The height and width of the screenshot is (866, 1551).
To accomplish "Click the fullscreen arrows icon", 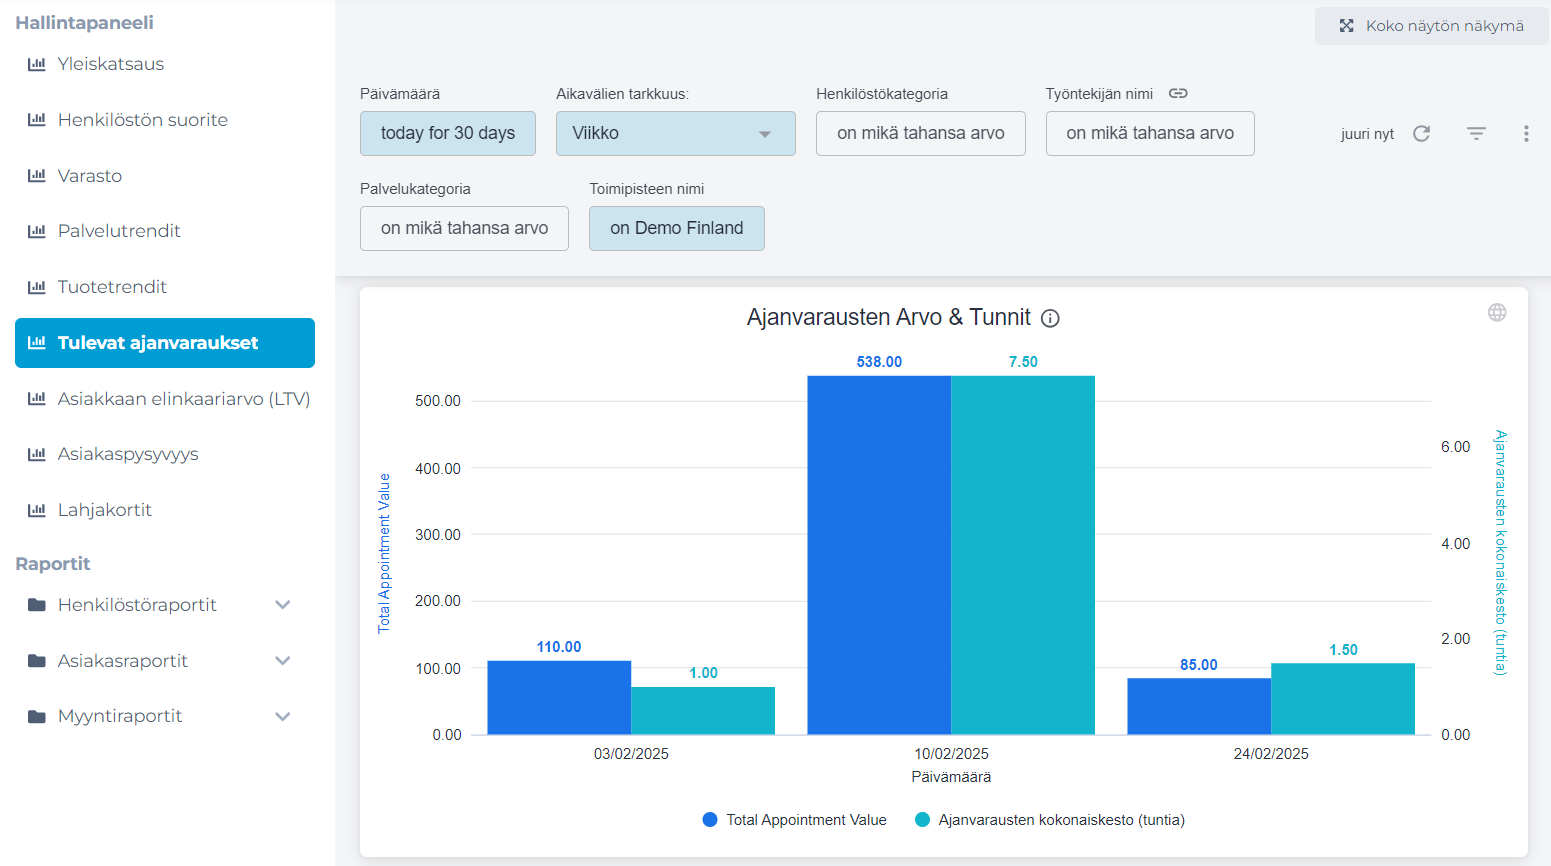I will pyautogui.click(x=1346, y=26).
